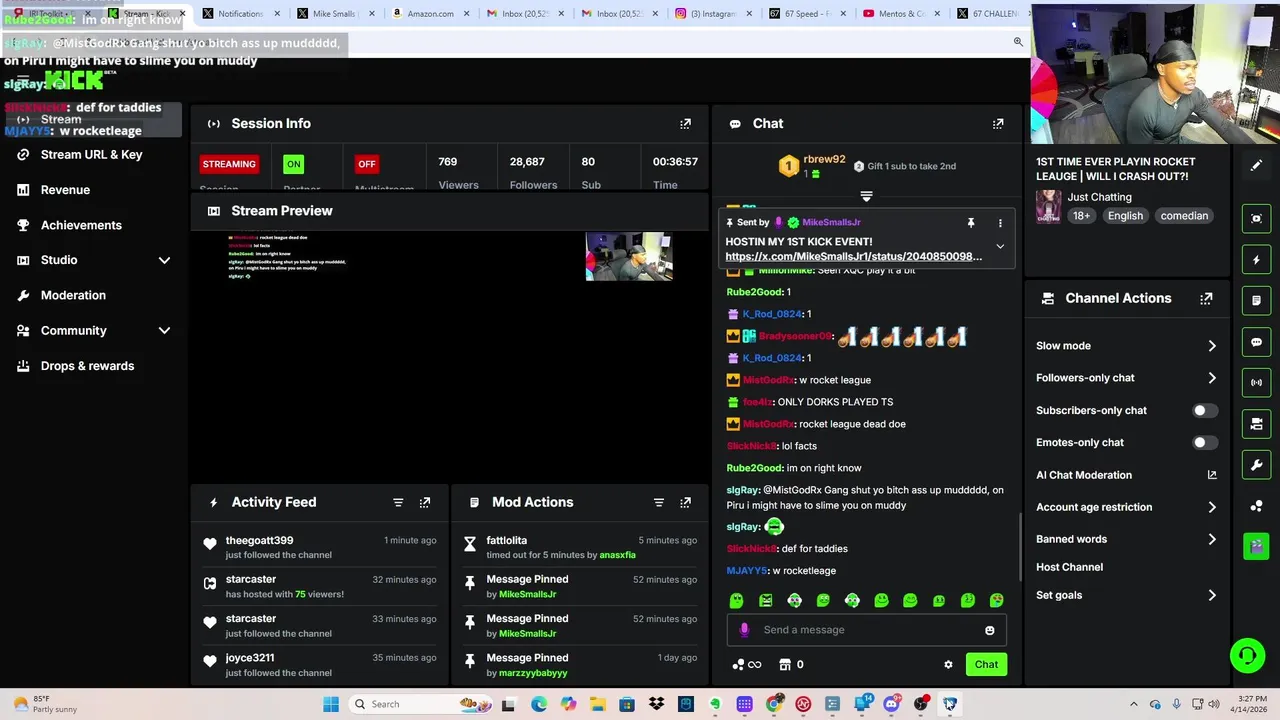Expand the Community sidebar section
This screenshot has width=1280, height=720.
[x=164, y=330]
